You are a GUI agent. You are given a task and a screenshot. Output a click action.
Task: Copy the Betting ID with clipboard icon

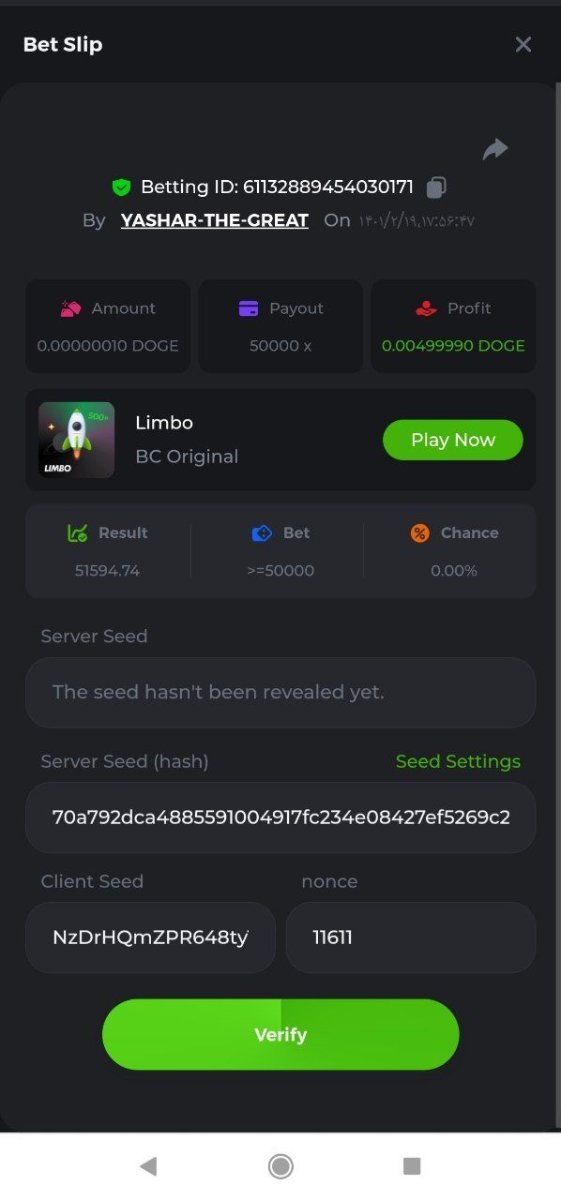436,187
